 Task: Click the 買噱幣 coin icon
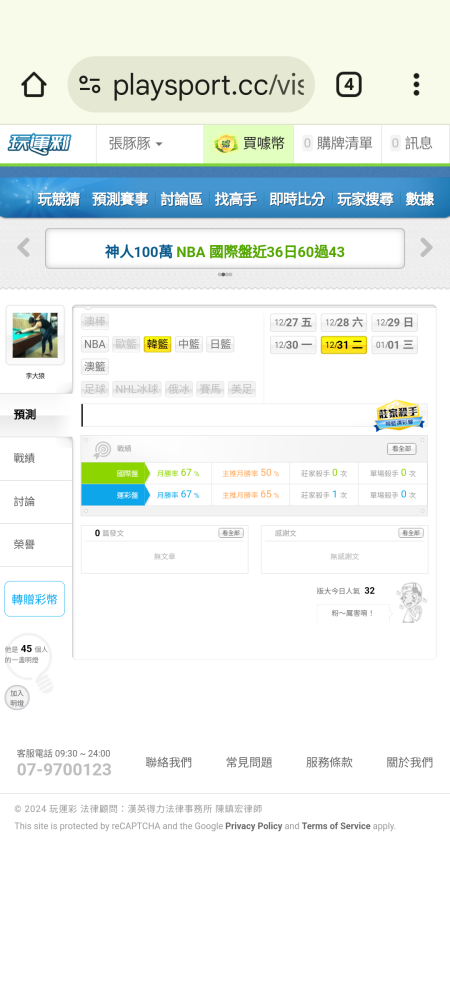226,143
